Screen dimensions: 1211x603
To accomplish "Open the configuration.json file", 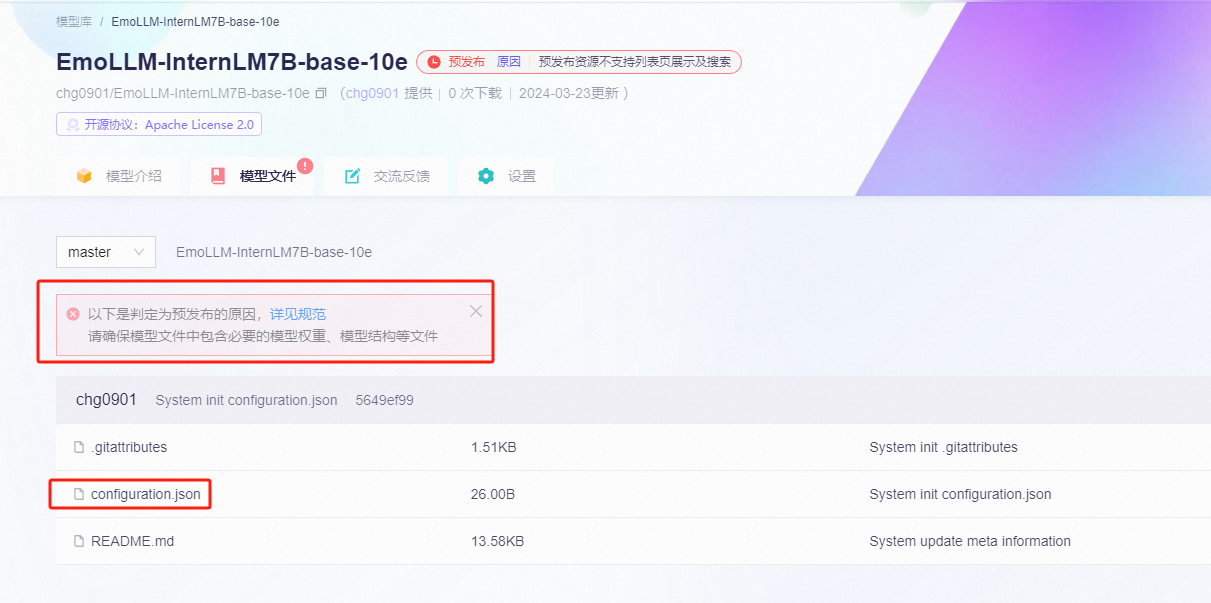I will [145, 494].
